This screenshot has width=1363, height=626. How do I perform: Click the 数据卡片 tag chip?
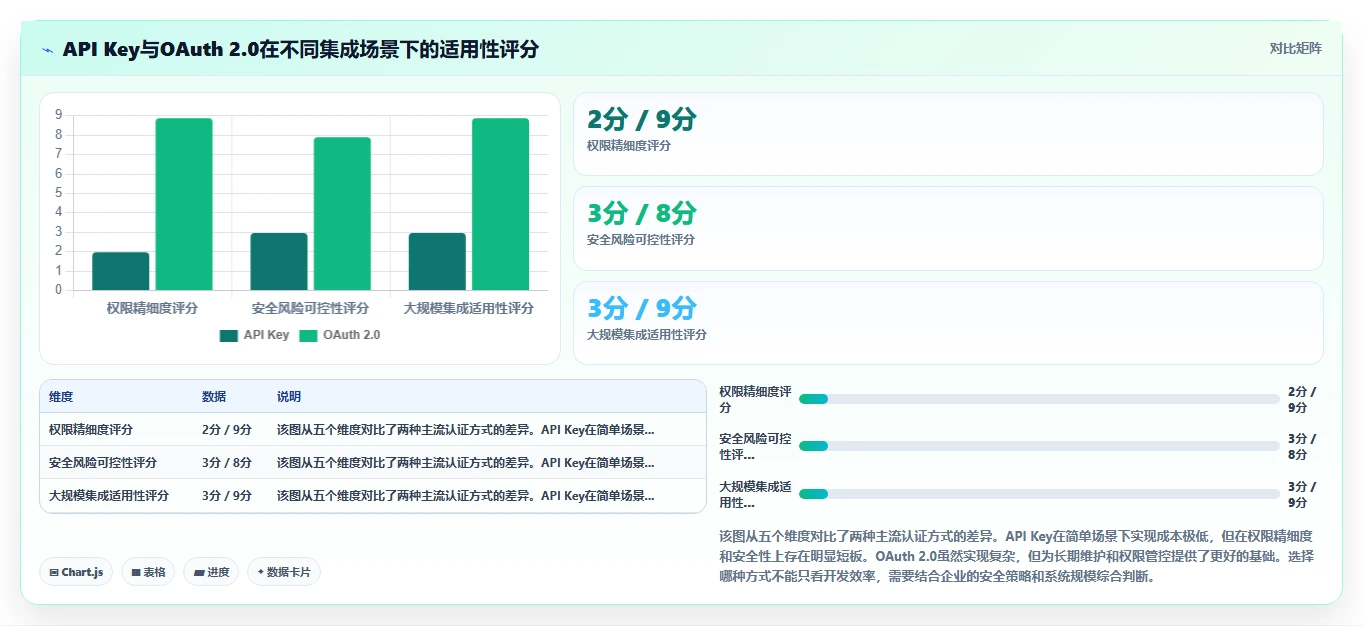tap(284, 572)
